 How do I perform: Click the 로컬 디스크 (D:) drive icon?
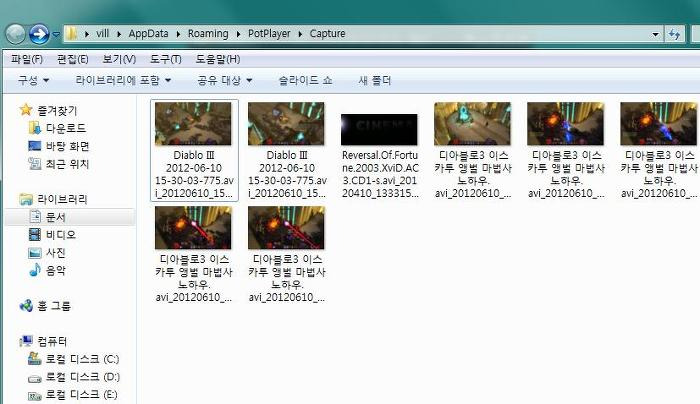34,378
